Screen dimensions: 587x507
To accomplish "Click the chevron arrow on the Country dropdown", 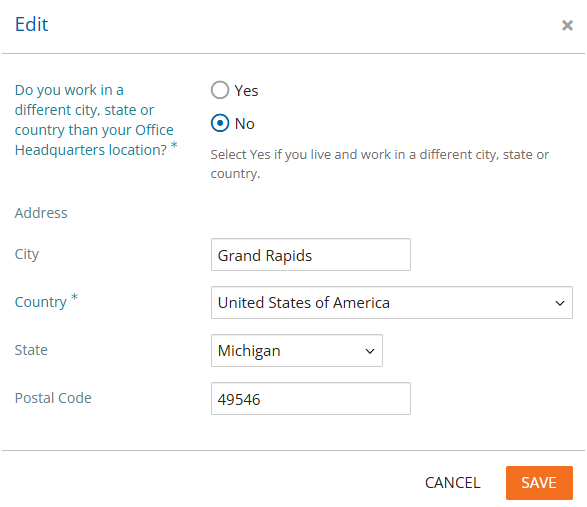I will pyautogui.click(x=560, y=303).
